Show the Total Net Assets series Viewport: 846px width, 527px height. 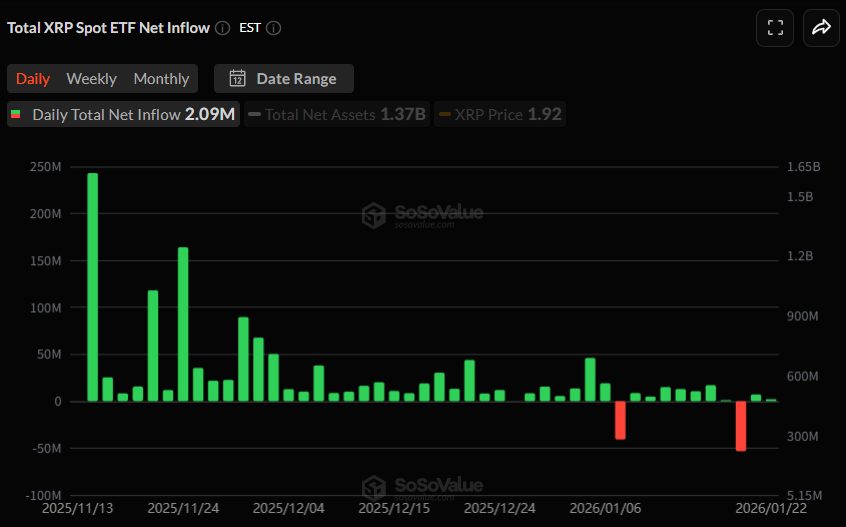(x=337, y=115)
